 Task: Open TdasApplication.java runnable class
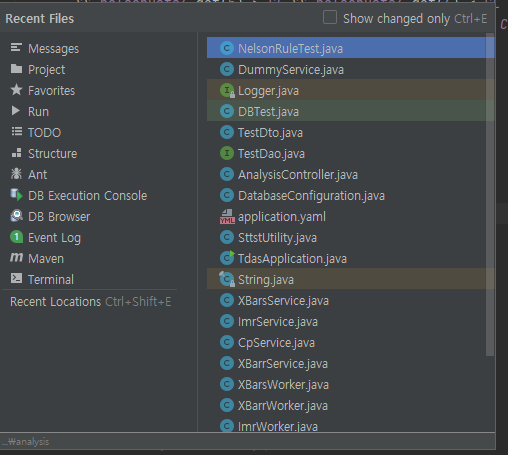coord(346,259)
